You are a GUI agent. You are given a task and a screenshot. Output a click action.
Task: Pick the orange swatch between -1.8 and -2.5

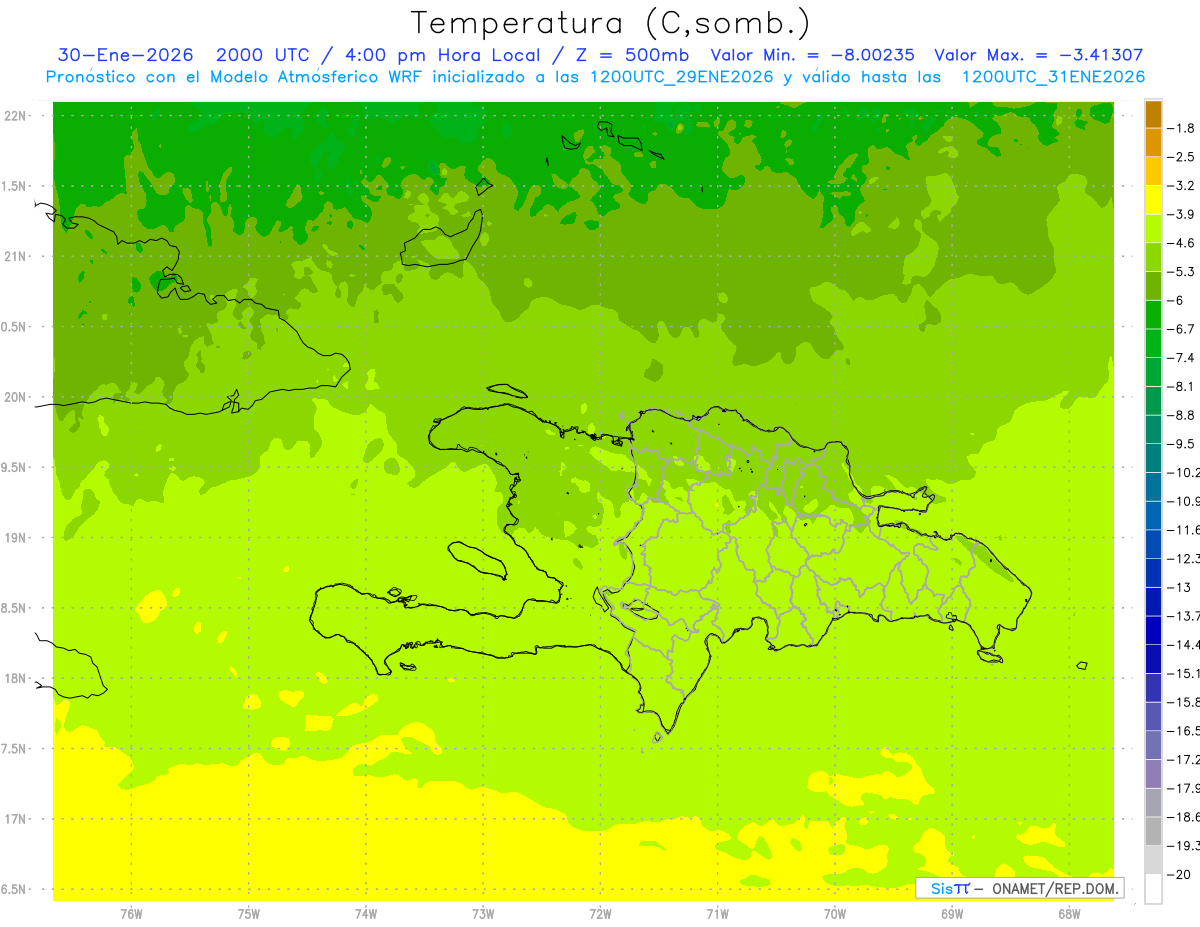1153,143
